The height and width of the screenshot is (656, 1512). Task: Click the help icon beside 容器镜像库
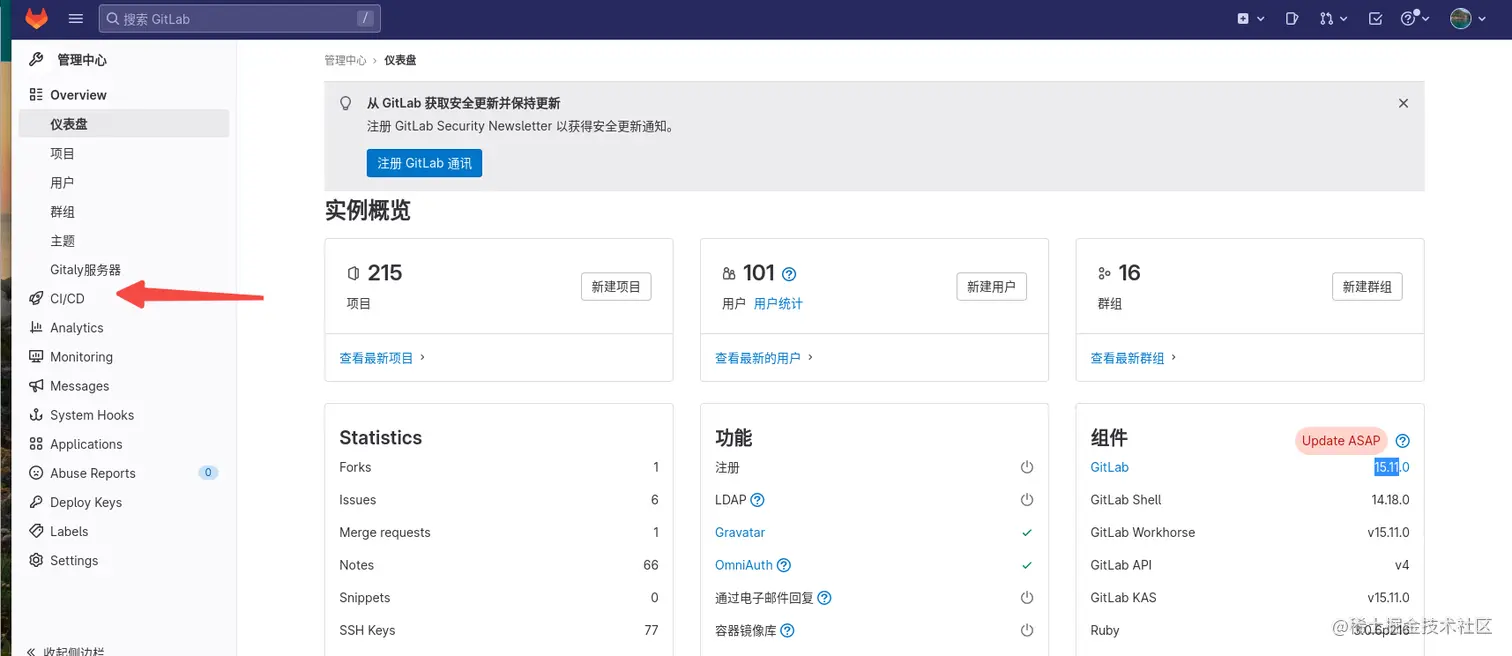(787, 631)
